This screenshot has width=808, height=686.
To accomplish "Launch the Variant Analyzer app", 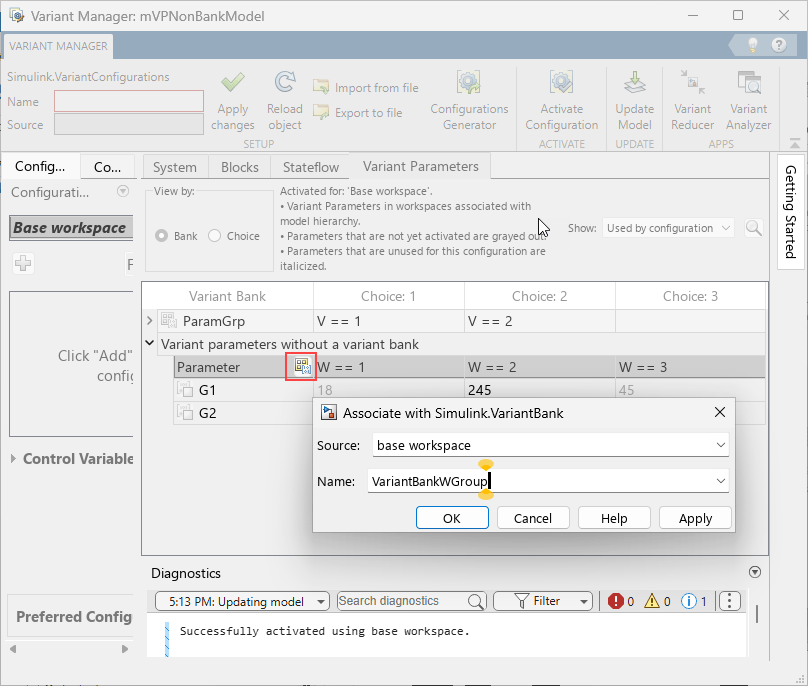I will click(748, 101).
